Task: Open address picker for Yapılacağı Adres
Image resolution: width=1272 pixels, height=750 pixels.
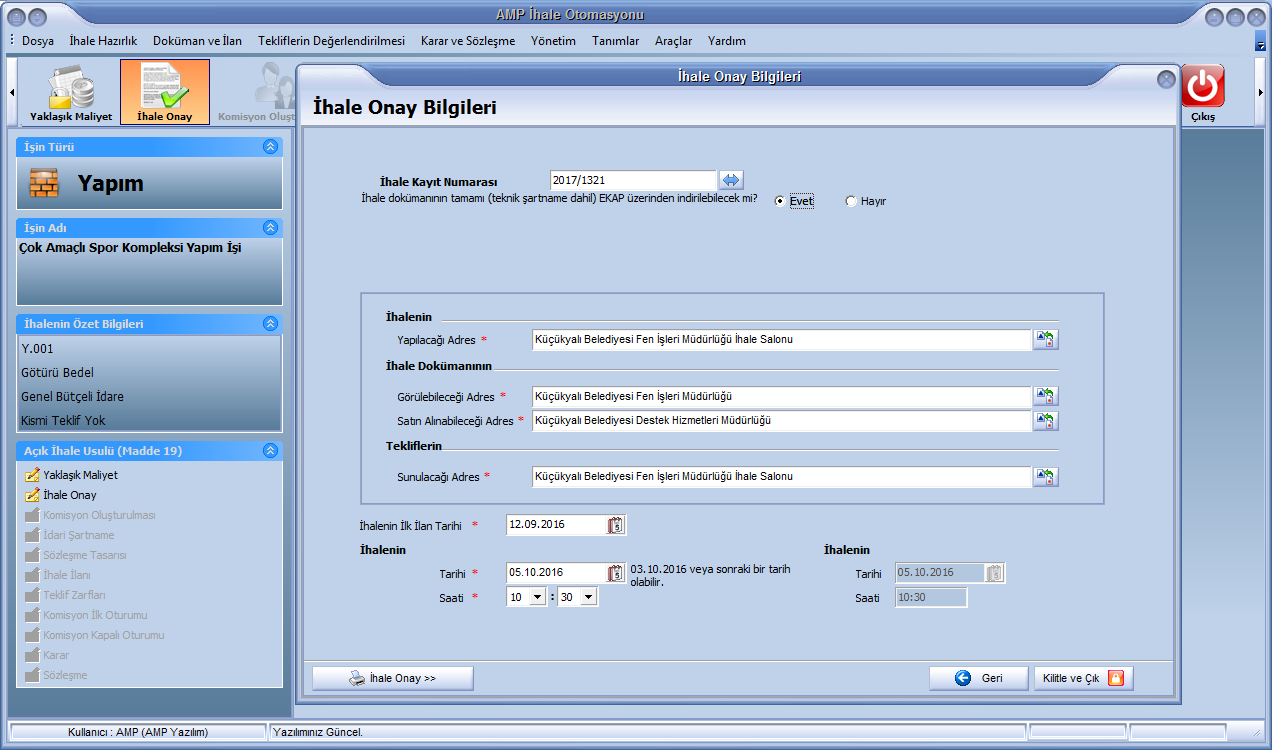Action: 1046,340
